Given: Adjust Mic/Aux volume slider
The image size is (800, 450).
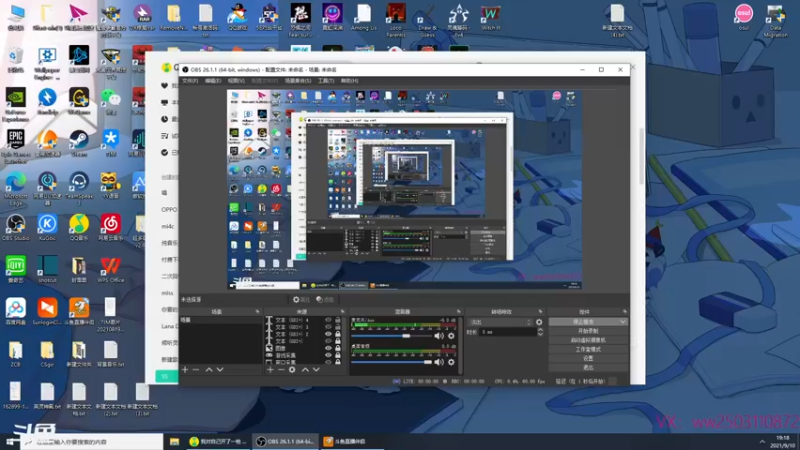Looking at the screenshot, I should pos(392,336).
